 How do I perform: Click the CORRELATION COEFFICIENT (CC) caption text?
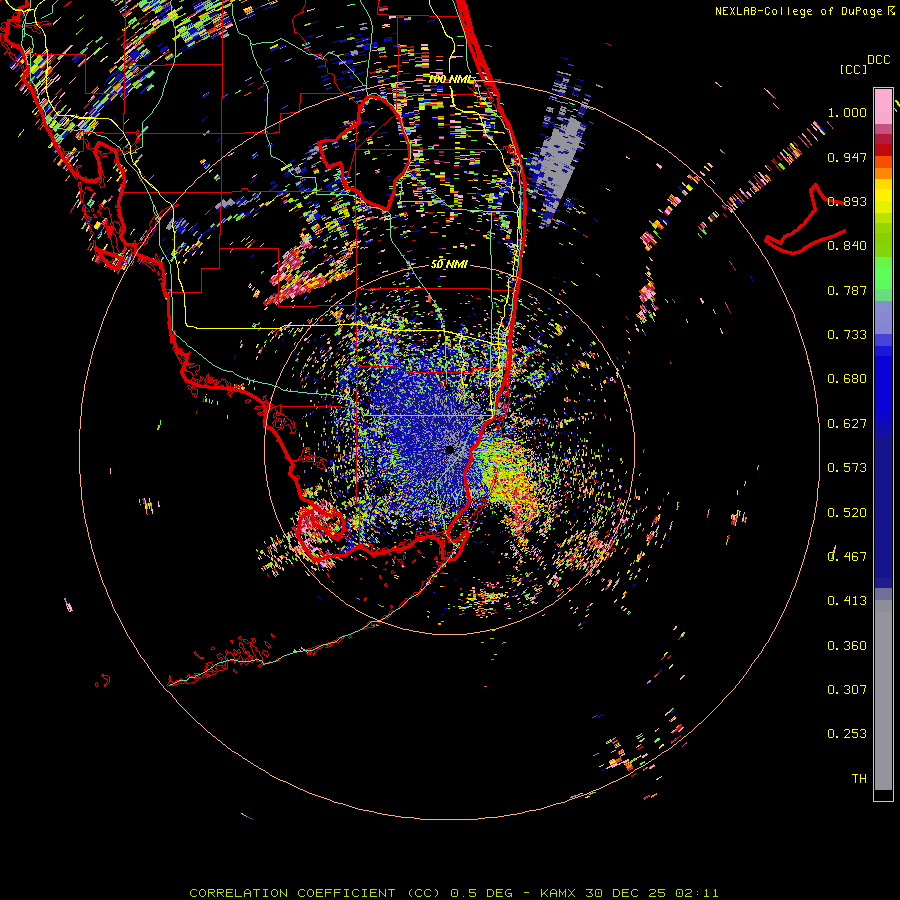[315, 893]
